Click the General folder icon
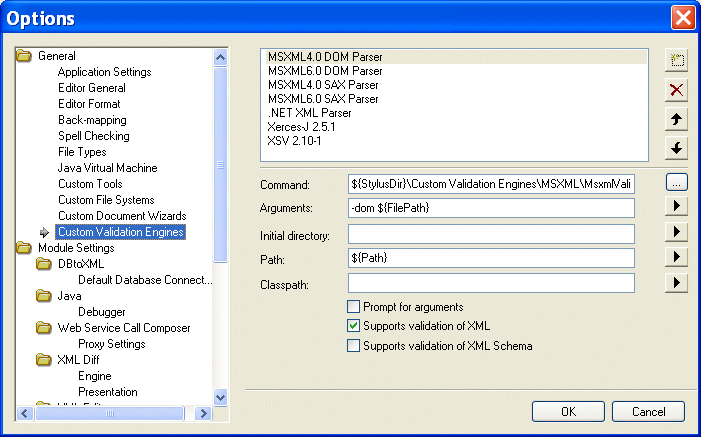This screenshot has width=701, height=437. click(24, 56)
